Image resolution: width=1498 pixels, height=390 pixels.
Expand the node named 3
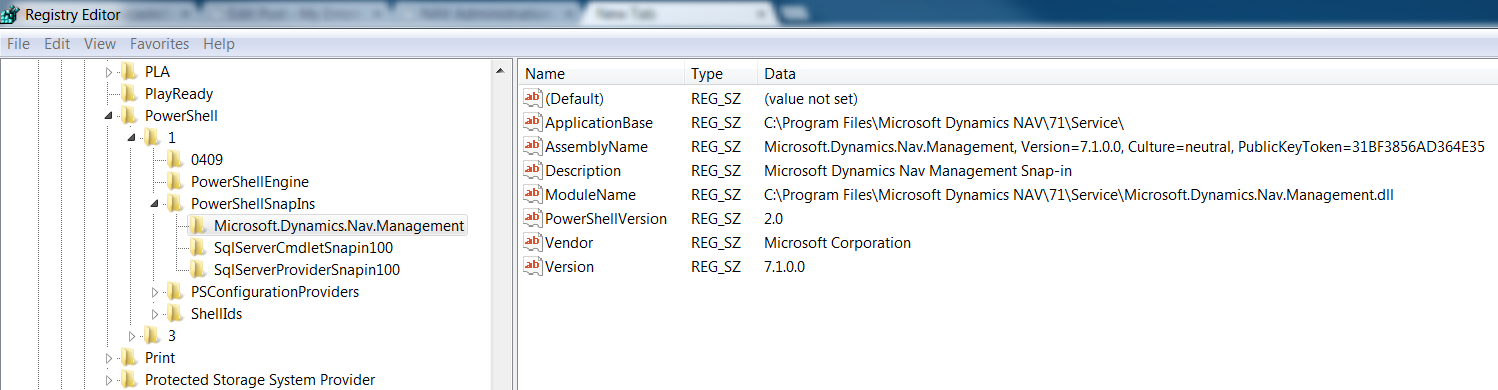133,336
